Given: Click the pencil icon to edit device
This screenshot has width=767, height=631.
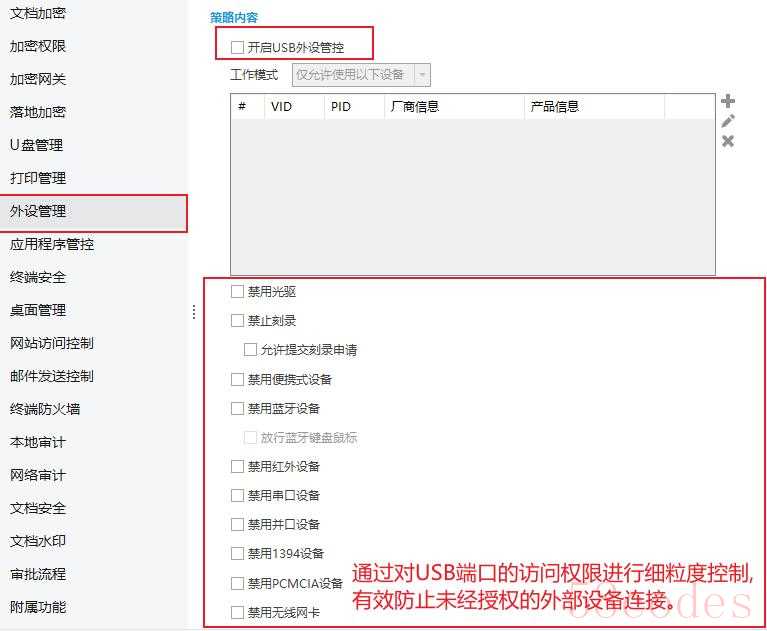Looking at the screenshot, I should (728, 121).
